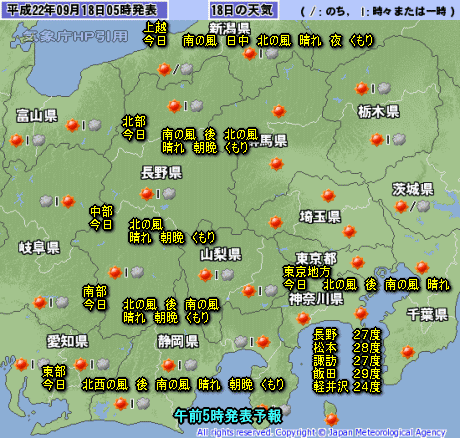Click the 18日の天気 title box
Viewport: 460px width, 438px height.
point(244,10)
